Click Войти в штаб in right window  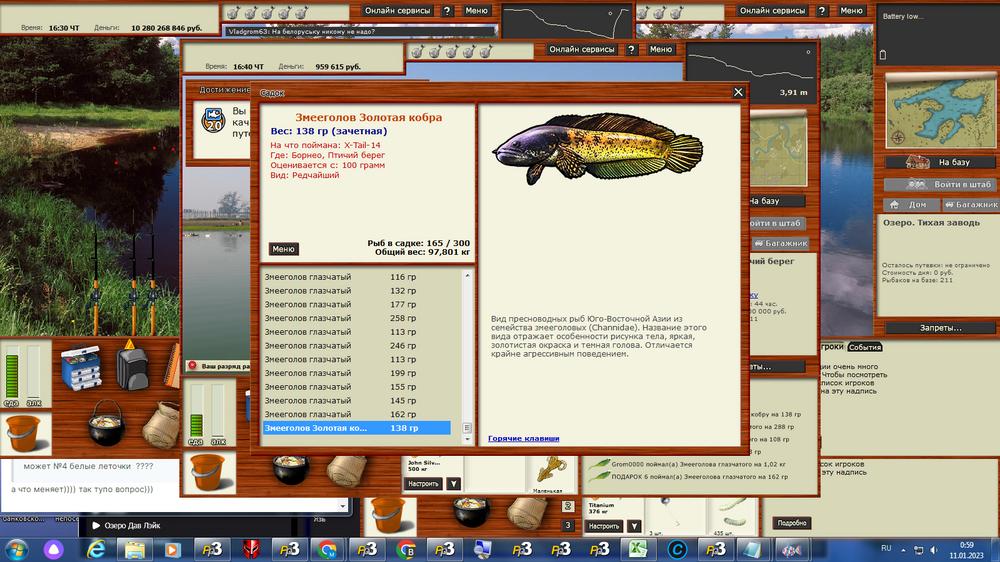tap(940, 184)
